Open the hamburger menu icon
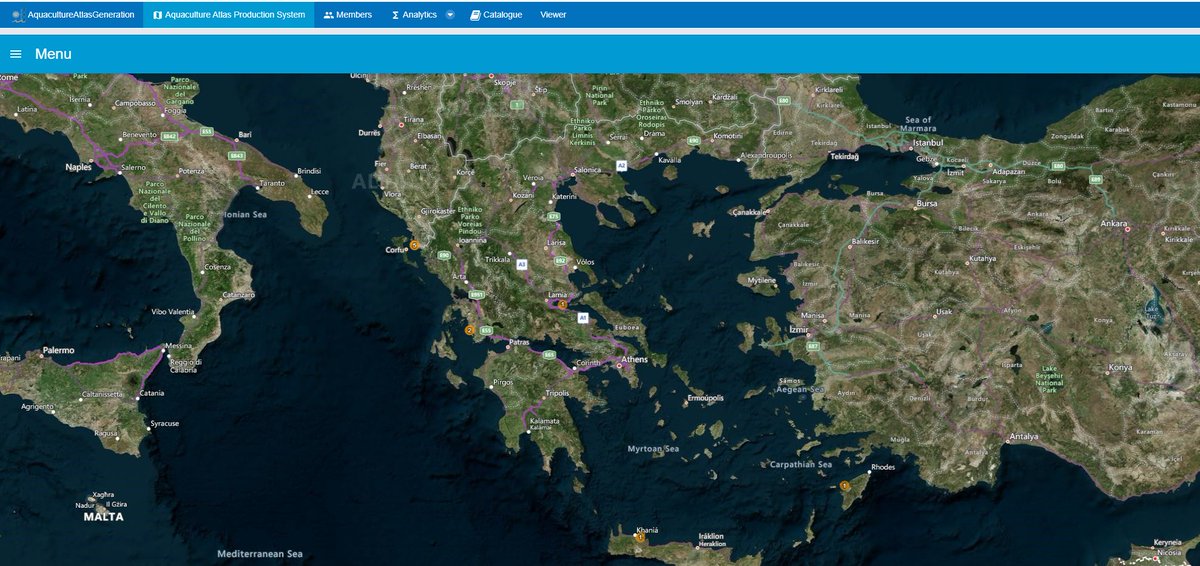 click(x=15, y=54)
